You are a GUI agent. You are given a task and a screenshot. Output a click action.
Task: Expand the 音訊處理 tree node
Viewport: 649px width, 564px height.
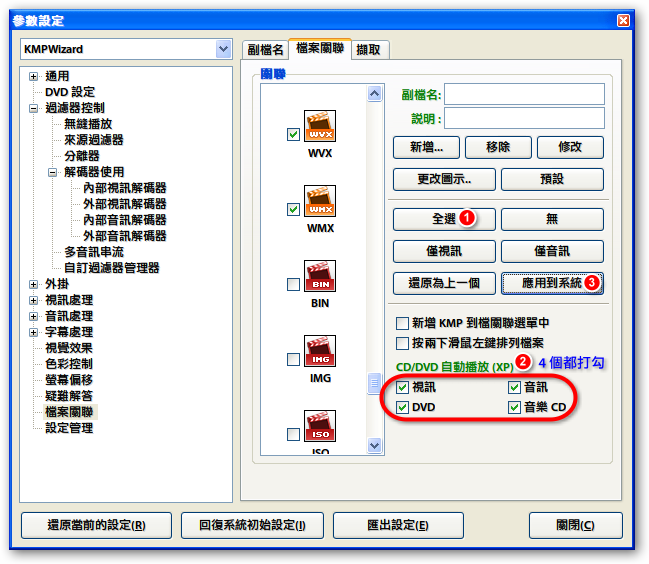click(x=34, y=317)
